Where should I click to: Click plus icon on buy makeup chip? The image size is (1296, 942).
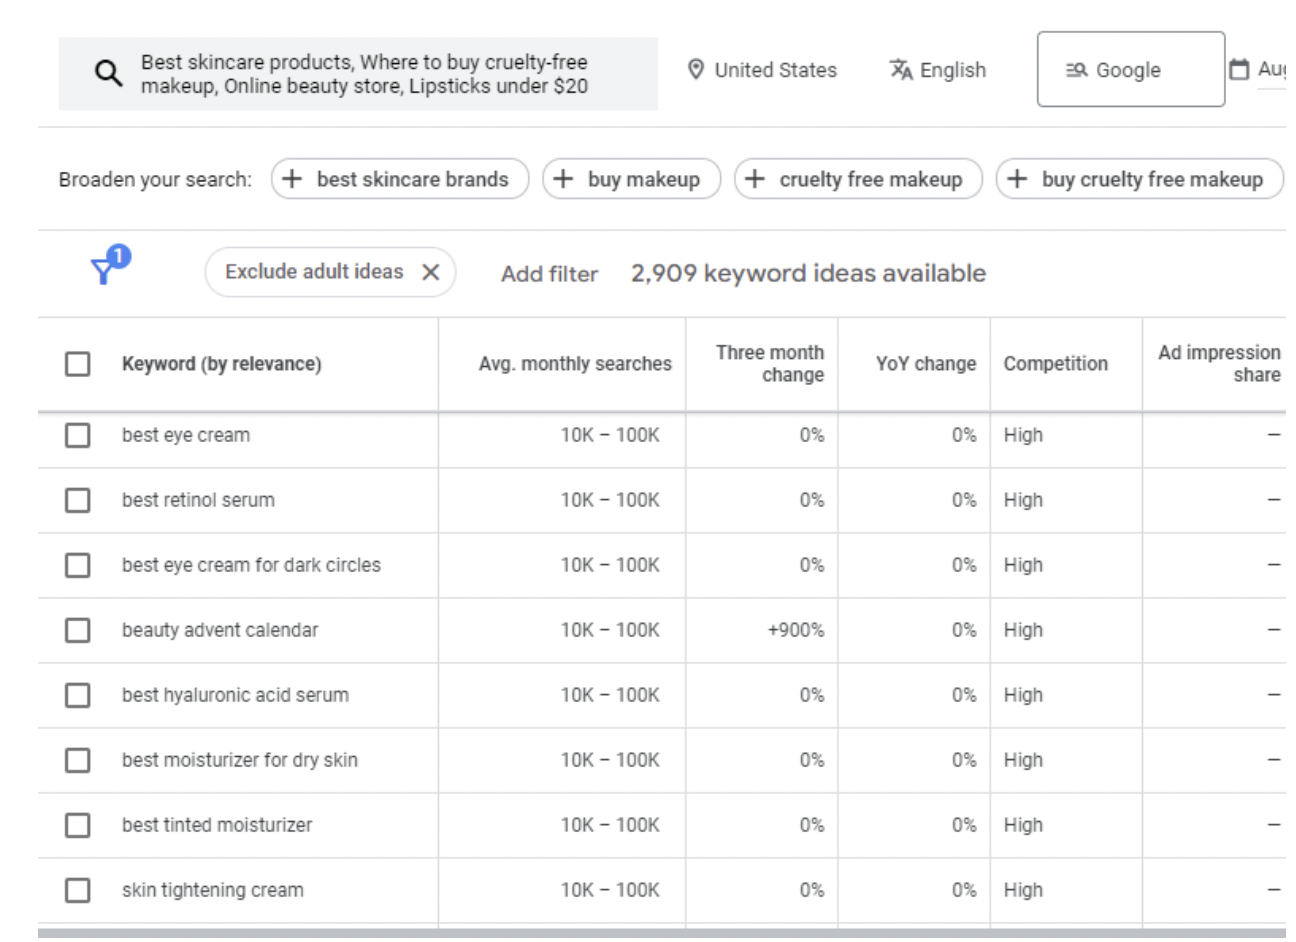tap(564, 179)
